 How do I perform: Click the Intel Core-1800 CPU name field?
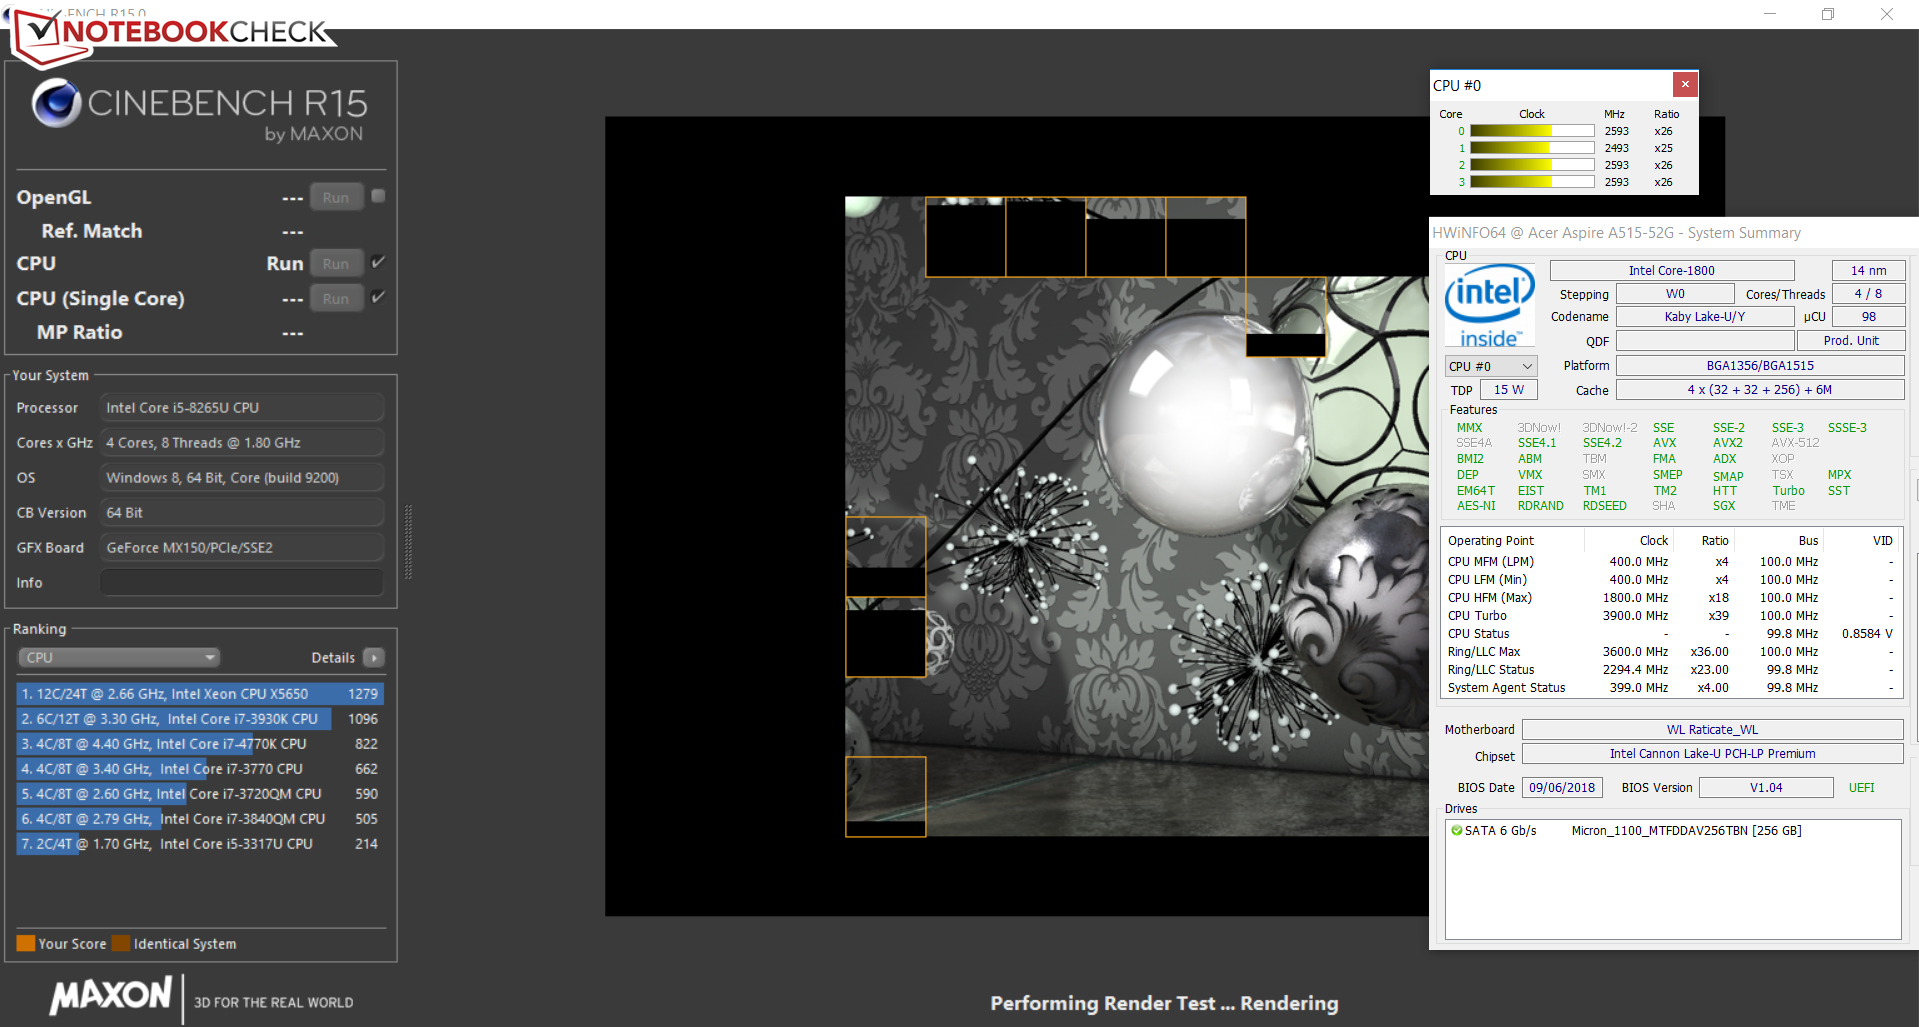[1672, 271]
